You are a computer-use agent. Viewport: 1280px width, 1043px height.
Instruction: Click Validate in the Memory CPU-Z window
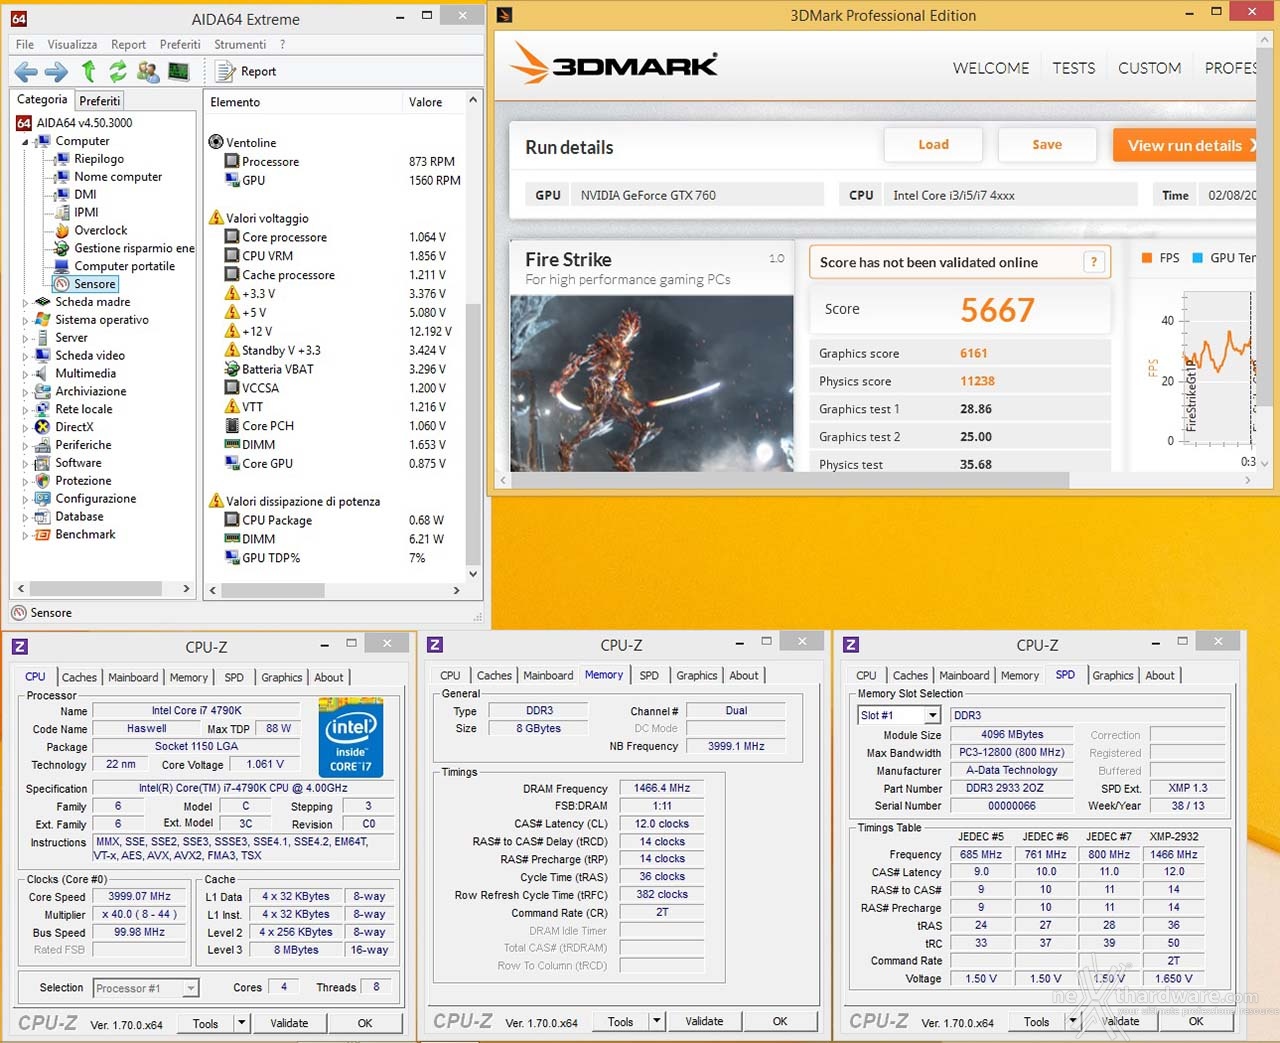tap(704, 1021)
